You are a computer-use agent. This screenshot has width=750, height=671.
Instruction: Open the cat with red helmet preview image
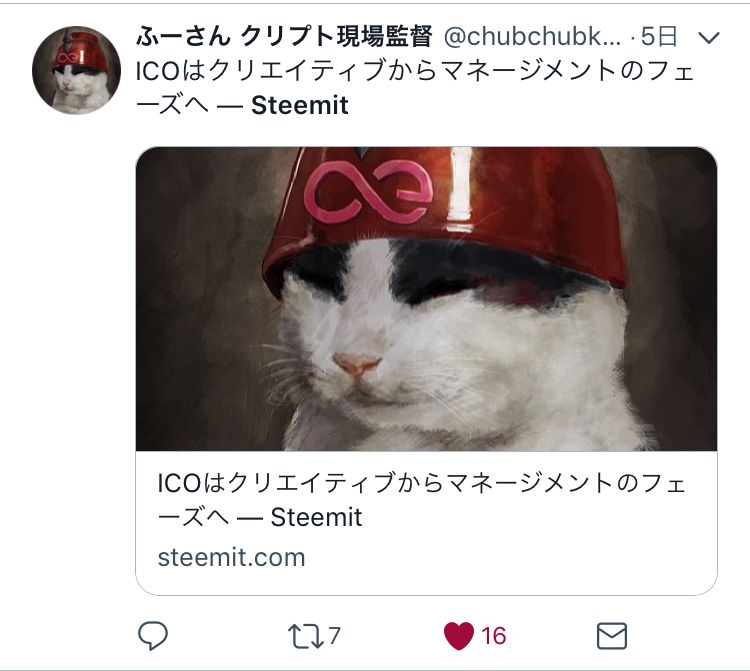coord(426,299)
